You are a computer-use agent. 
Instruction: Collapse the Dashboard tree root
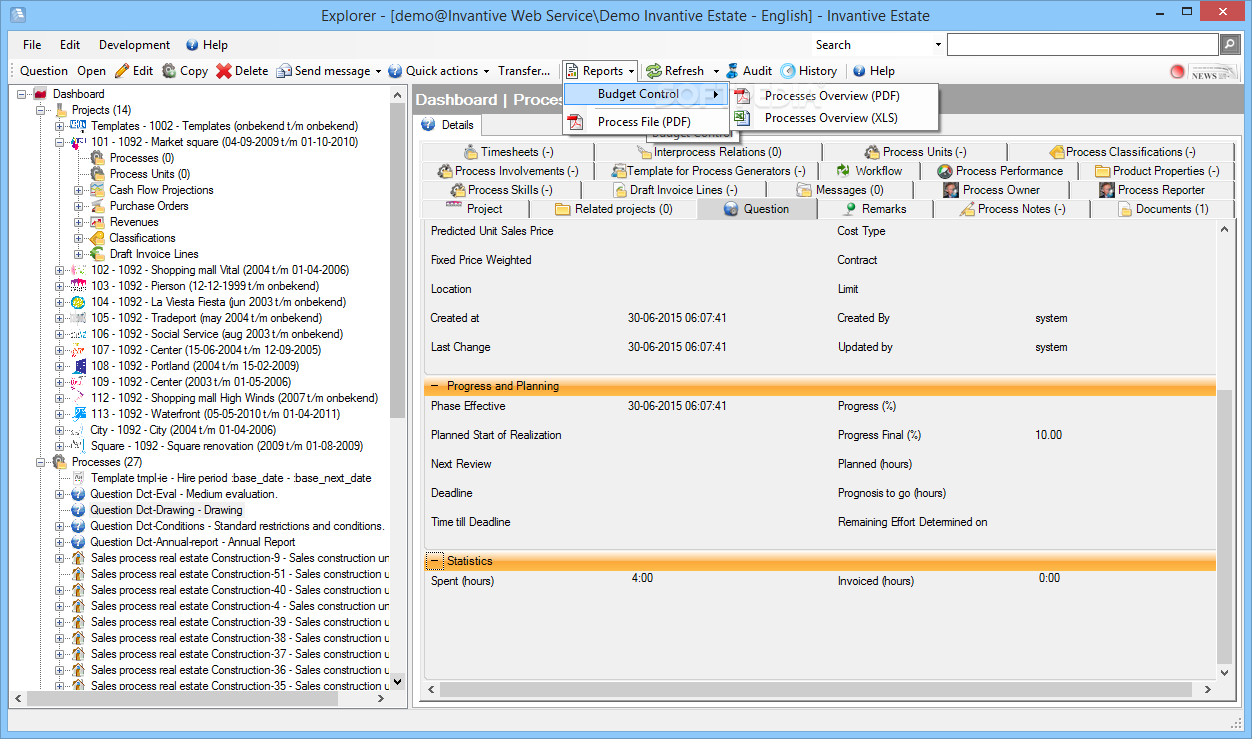pyautogui.click(x=23, y=94)
